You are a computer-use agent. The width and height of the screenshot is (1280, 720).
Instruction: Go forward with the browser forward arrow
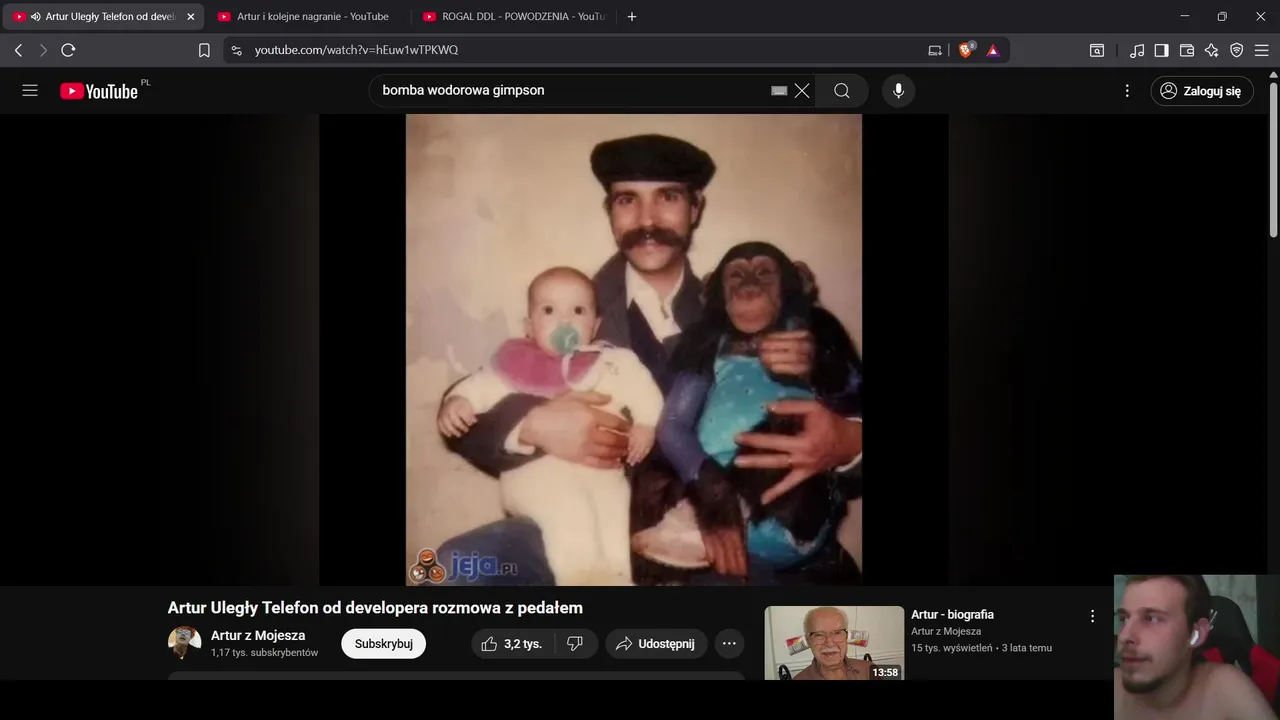43,50
